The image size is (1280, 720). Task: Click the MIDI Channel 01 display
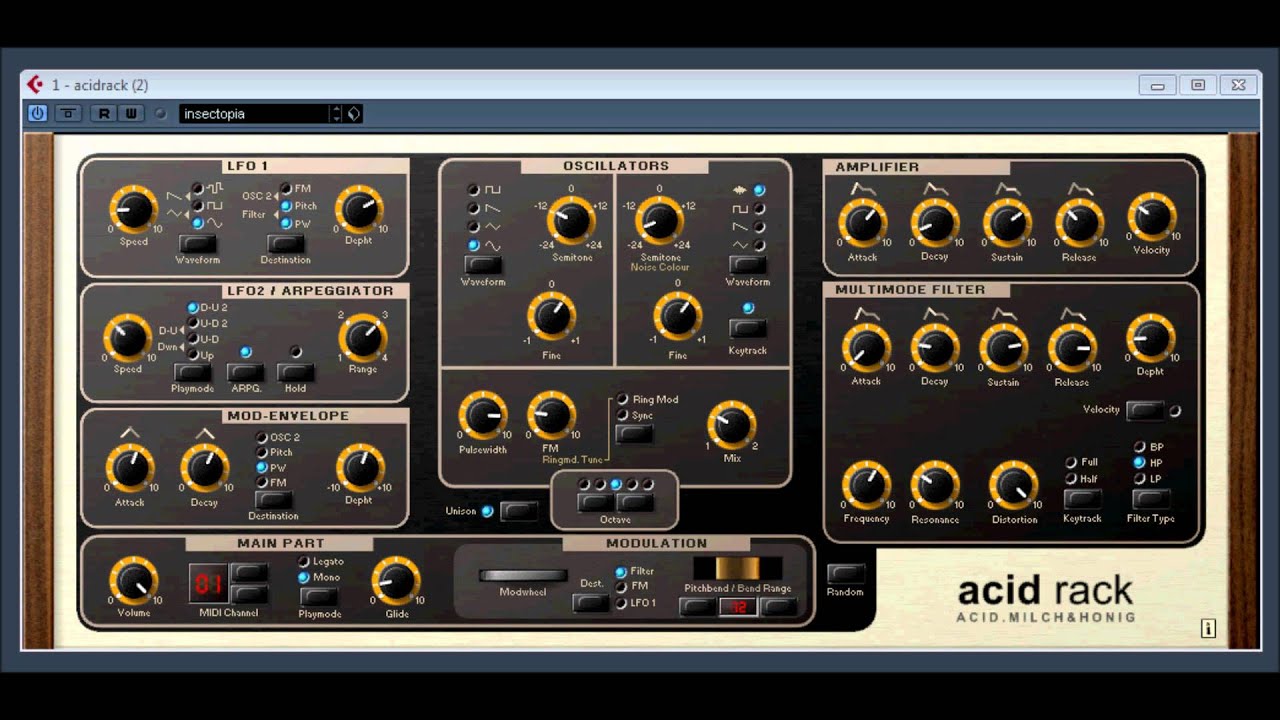[x=208, y=583]
